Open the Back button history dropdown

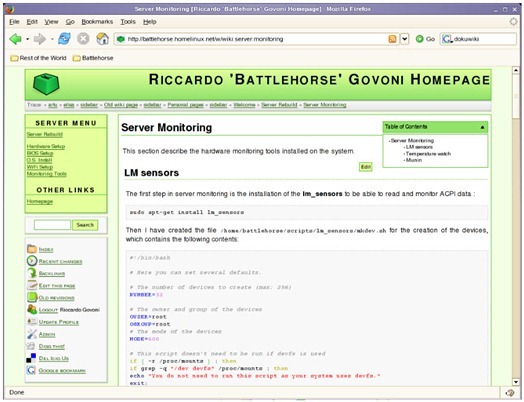(x=27, y=39)
